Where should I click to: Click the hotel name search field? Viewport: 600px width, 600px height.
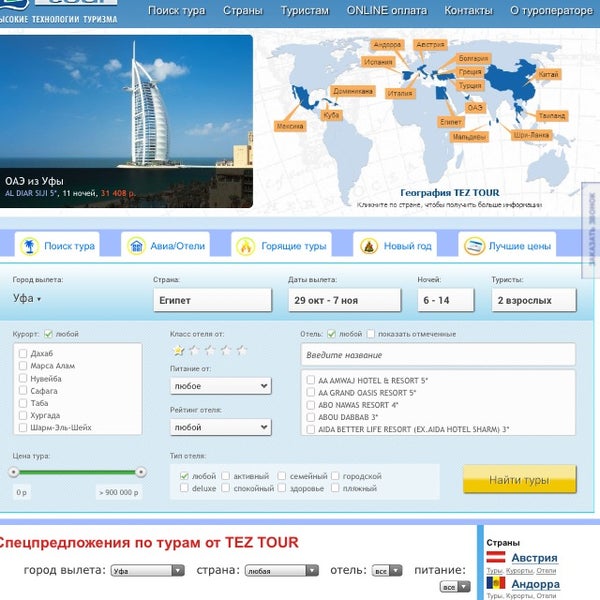[438, 354]
